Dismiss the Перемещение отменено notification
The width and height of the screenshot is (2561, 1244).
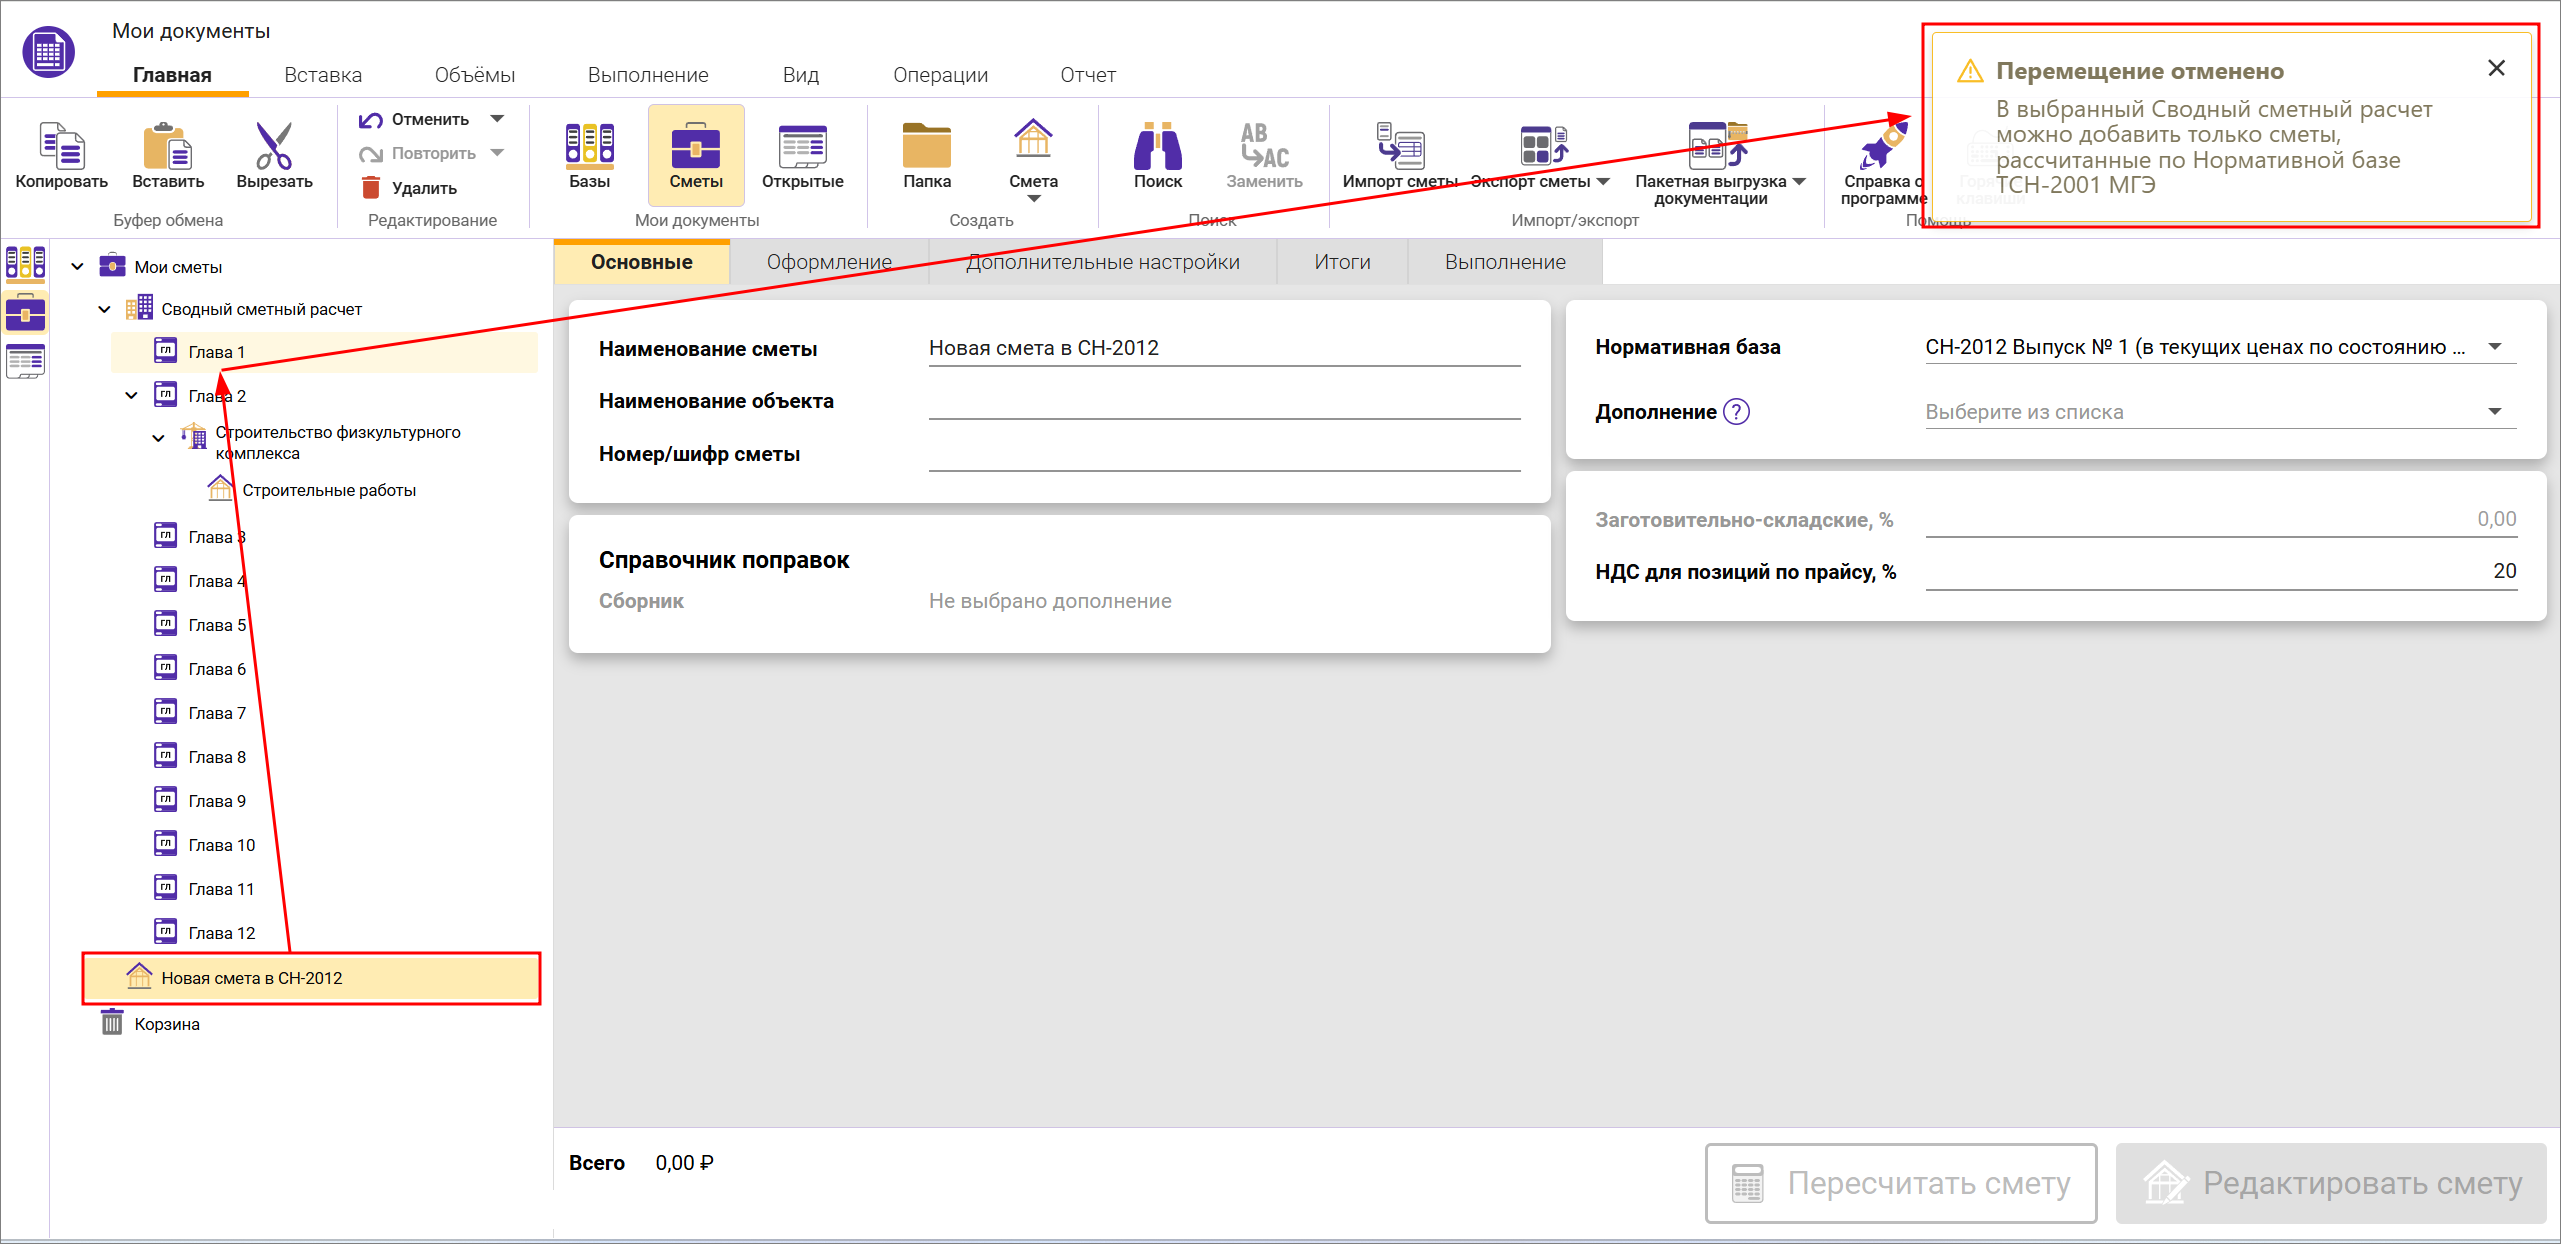point(2496,68)
